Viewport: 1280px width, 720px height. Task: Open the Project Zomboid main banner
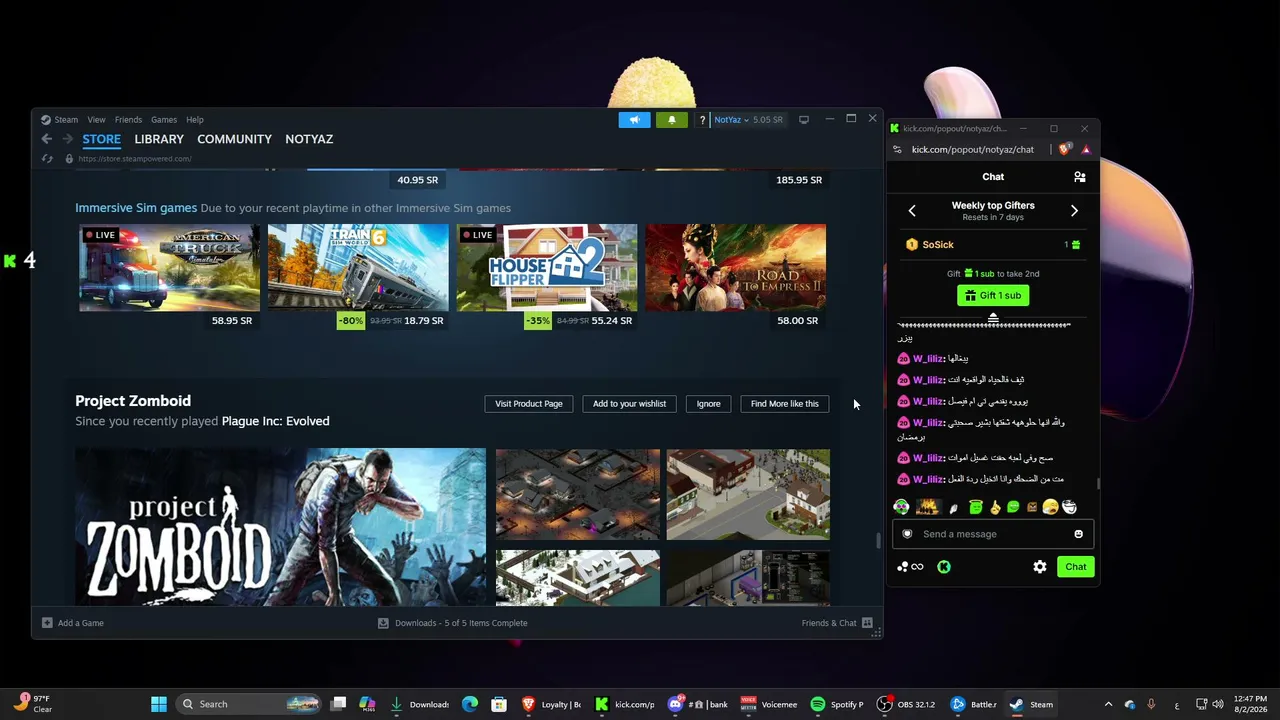click(x=280, y=527)
